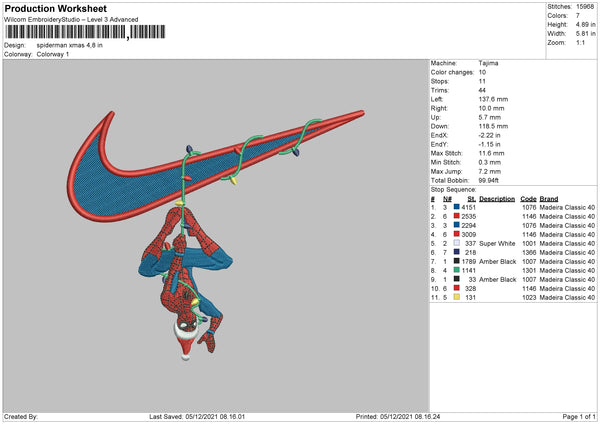Click the barcode under Production Worksheet title
Screen dimensions: 600x424
(85, 32)
